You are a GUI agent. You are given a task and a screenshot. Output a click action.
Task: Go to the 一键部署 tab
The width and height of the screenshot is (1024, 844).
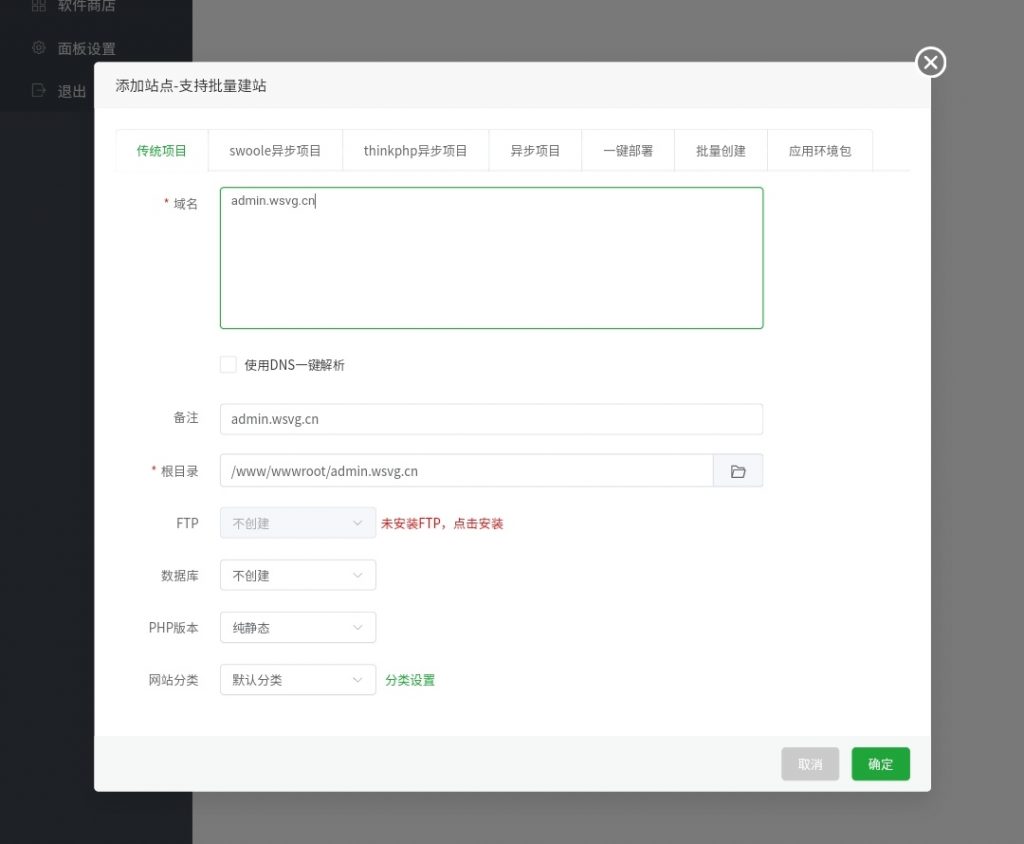[628, 151]
